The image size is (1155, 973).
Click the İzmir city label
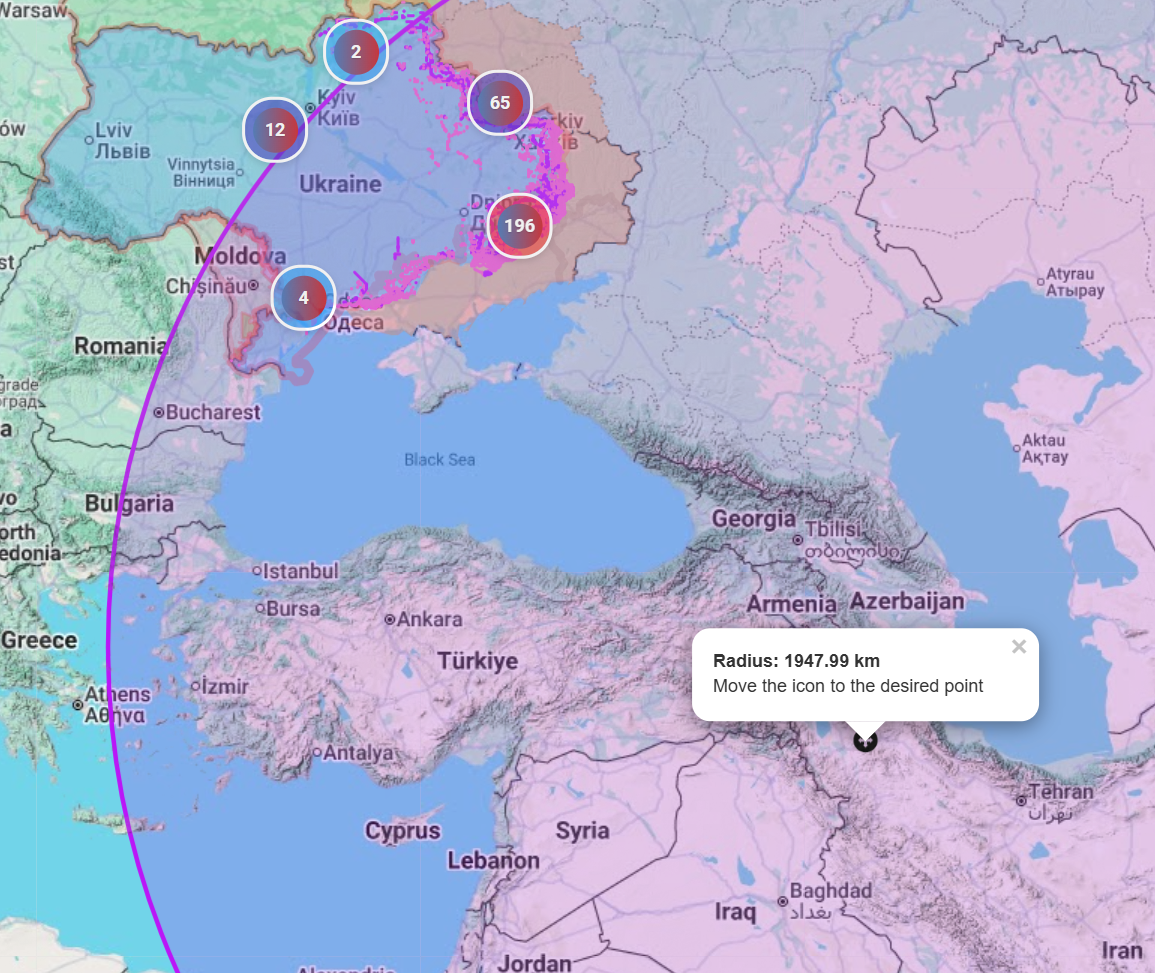pos(225,686)
